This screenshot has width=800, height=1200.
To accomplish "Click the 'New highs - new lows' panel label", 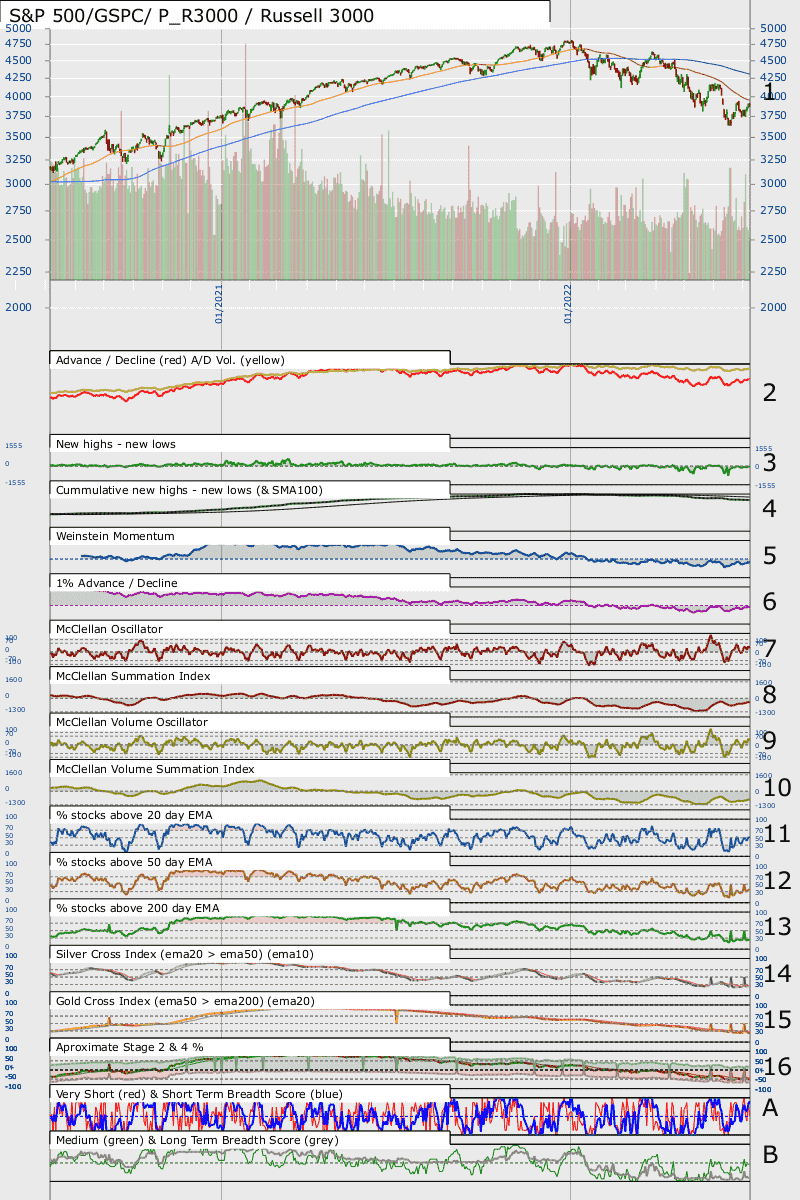I will [117, 443].
